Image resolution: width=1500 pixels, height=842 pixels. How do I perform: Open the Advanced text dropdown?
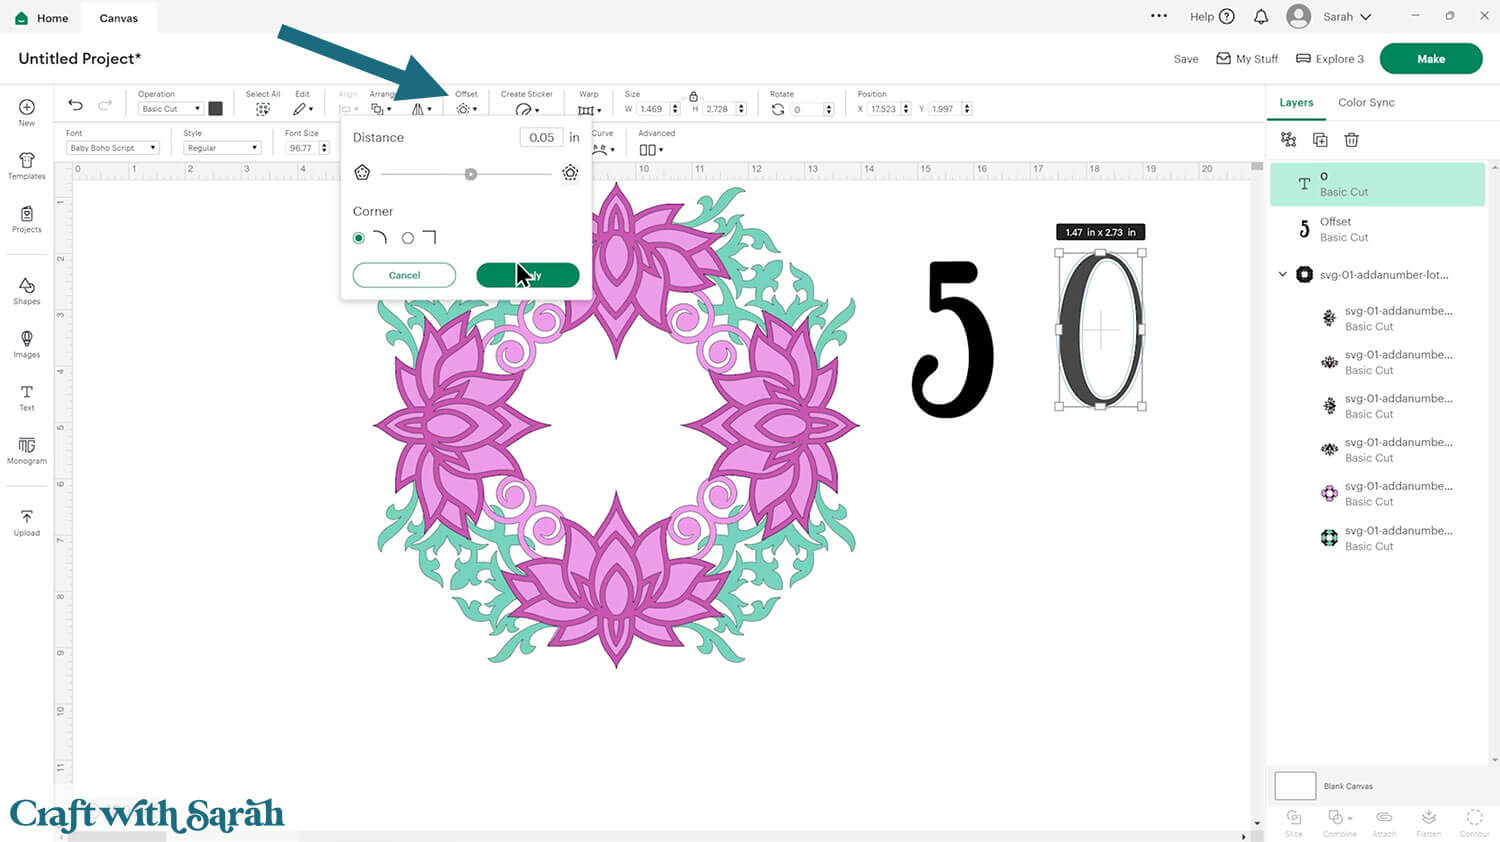coord(651,150)
